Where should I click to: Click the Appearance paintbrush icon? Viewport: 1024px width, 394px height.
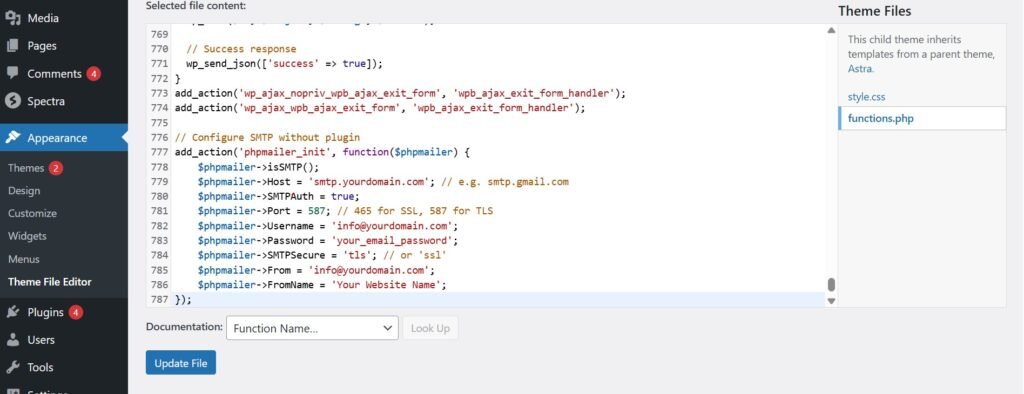click(12, 138)
